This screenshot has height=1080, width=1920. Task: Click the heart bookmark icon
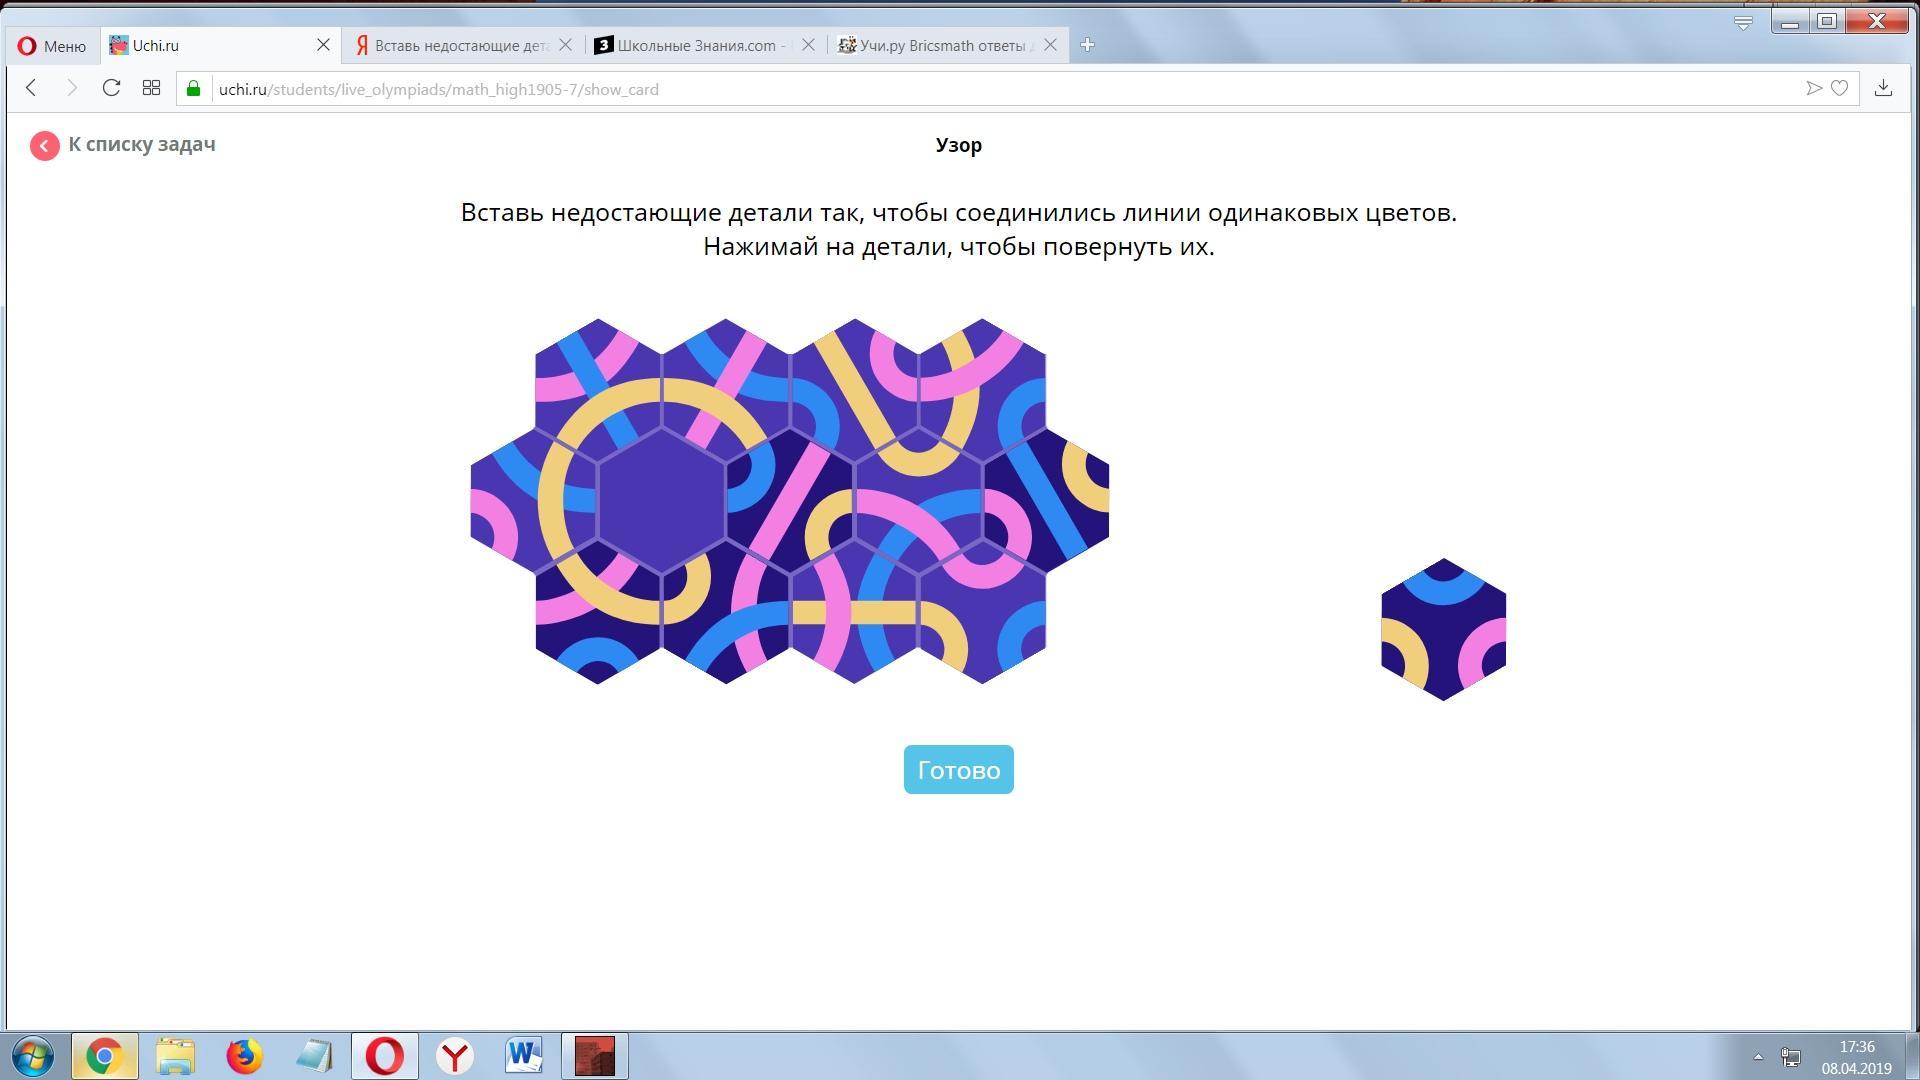pos(1839,88)
